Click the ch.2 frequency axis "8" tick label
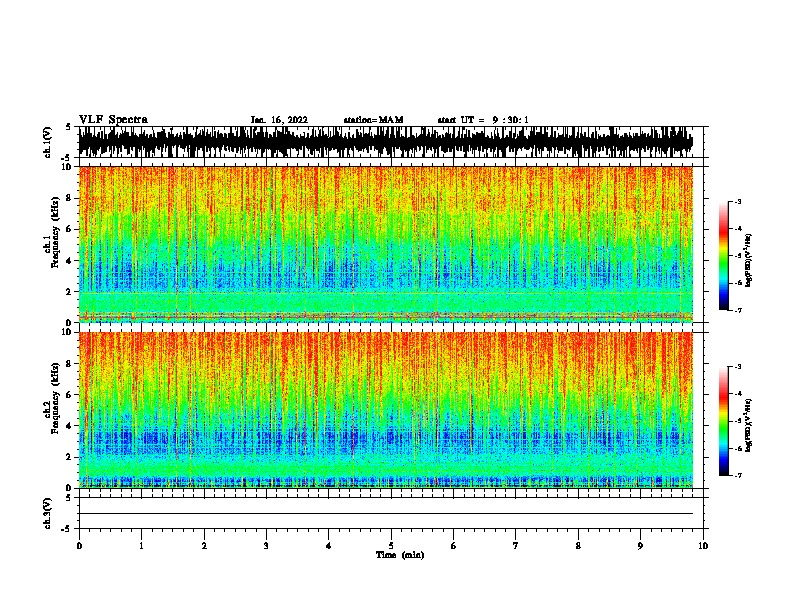The height and width of the screenshot is (612, 792). pyautogui.click(x=69, y=364)
